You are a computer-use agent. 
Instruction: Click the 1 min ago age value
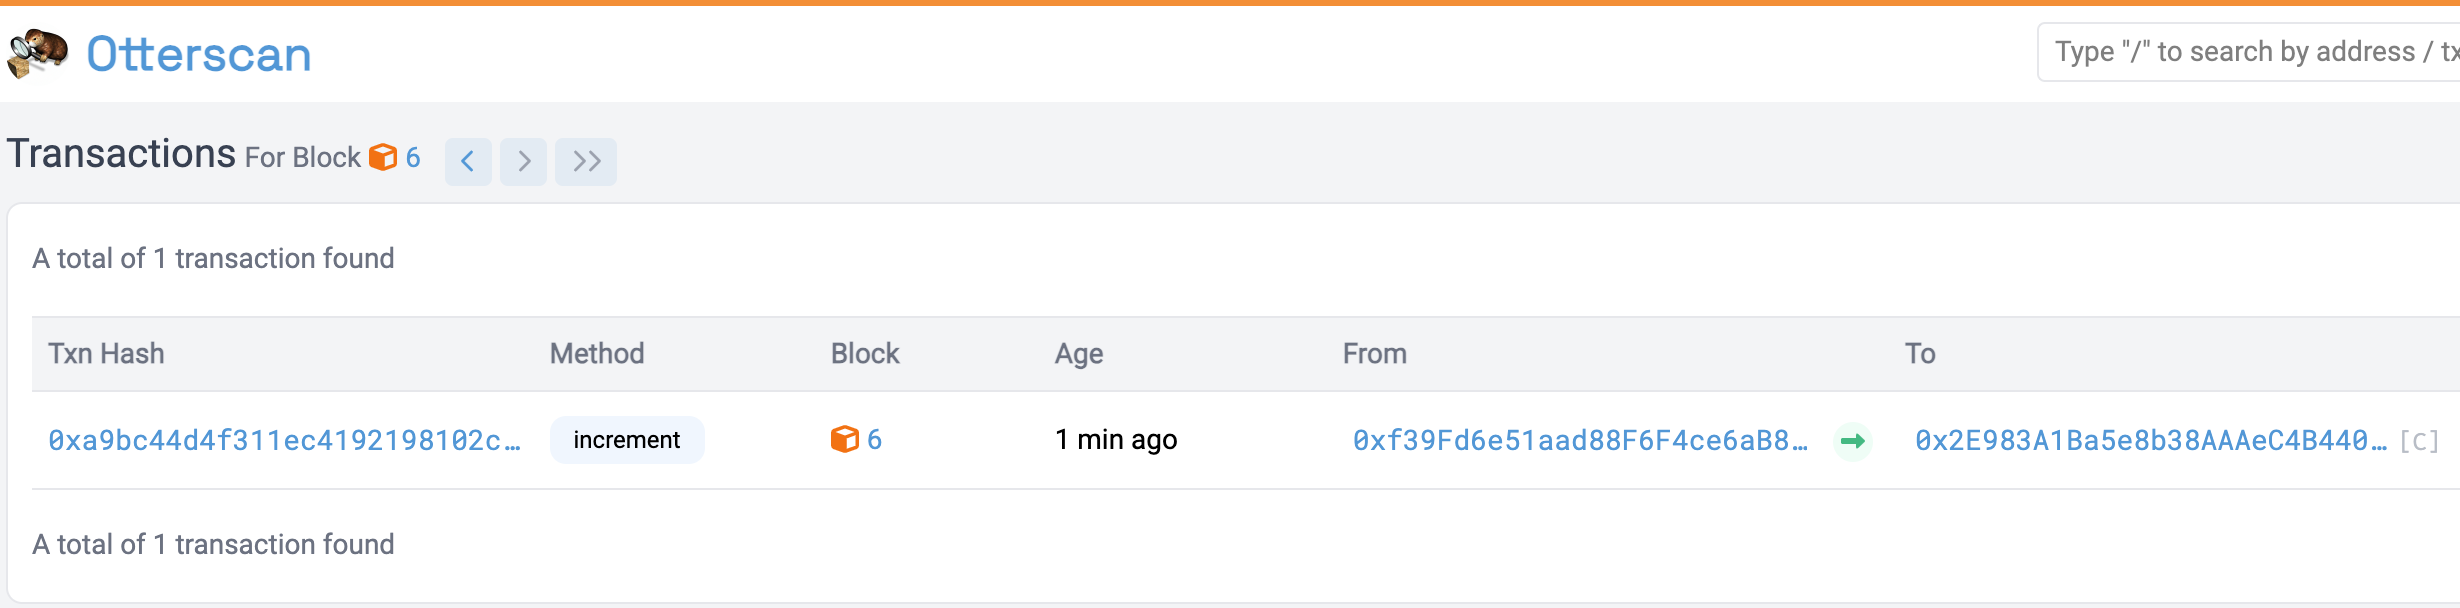[x=1116, y=440]
